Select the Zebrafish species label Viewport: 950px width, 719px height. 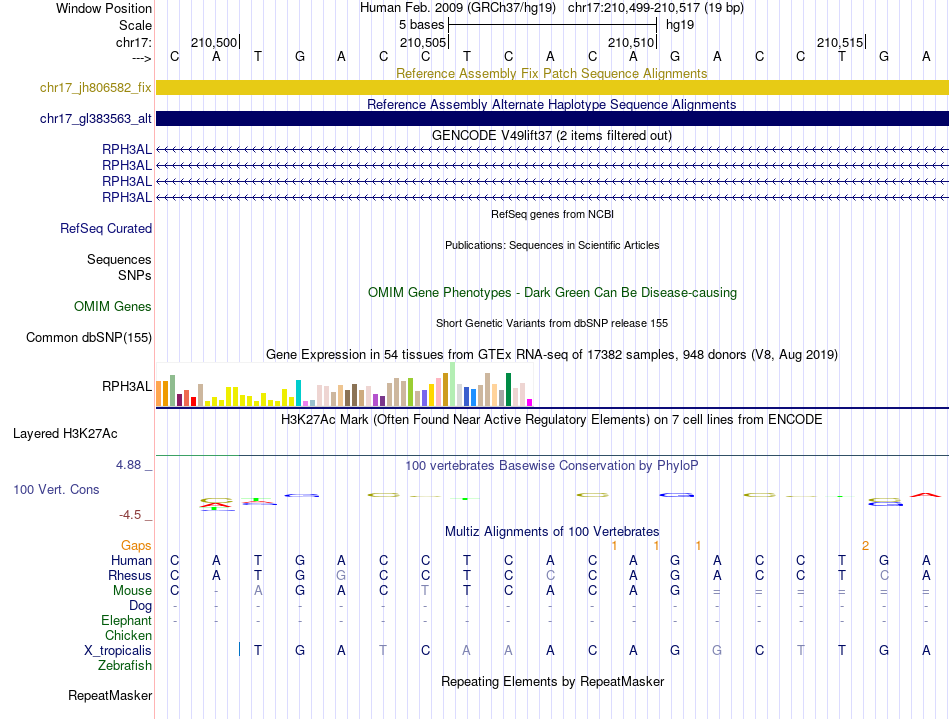coord(125,666)
